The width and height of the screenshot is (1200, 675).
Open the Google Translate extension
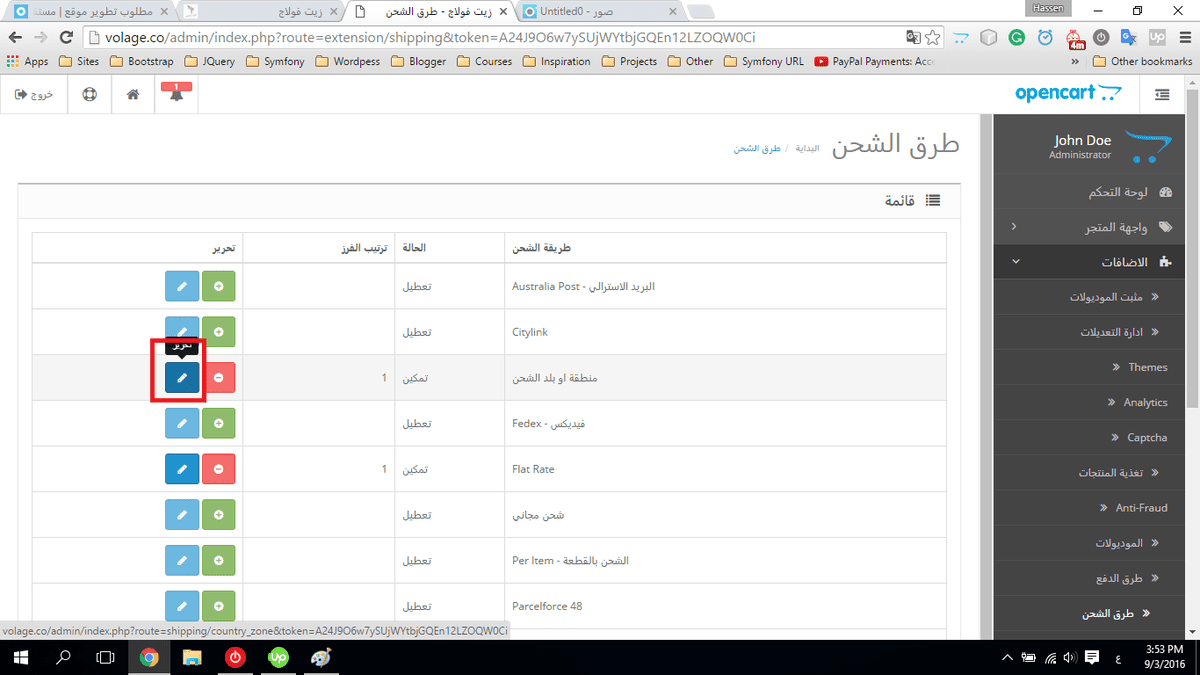click(1128, 37)
